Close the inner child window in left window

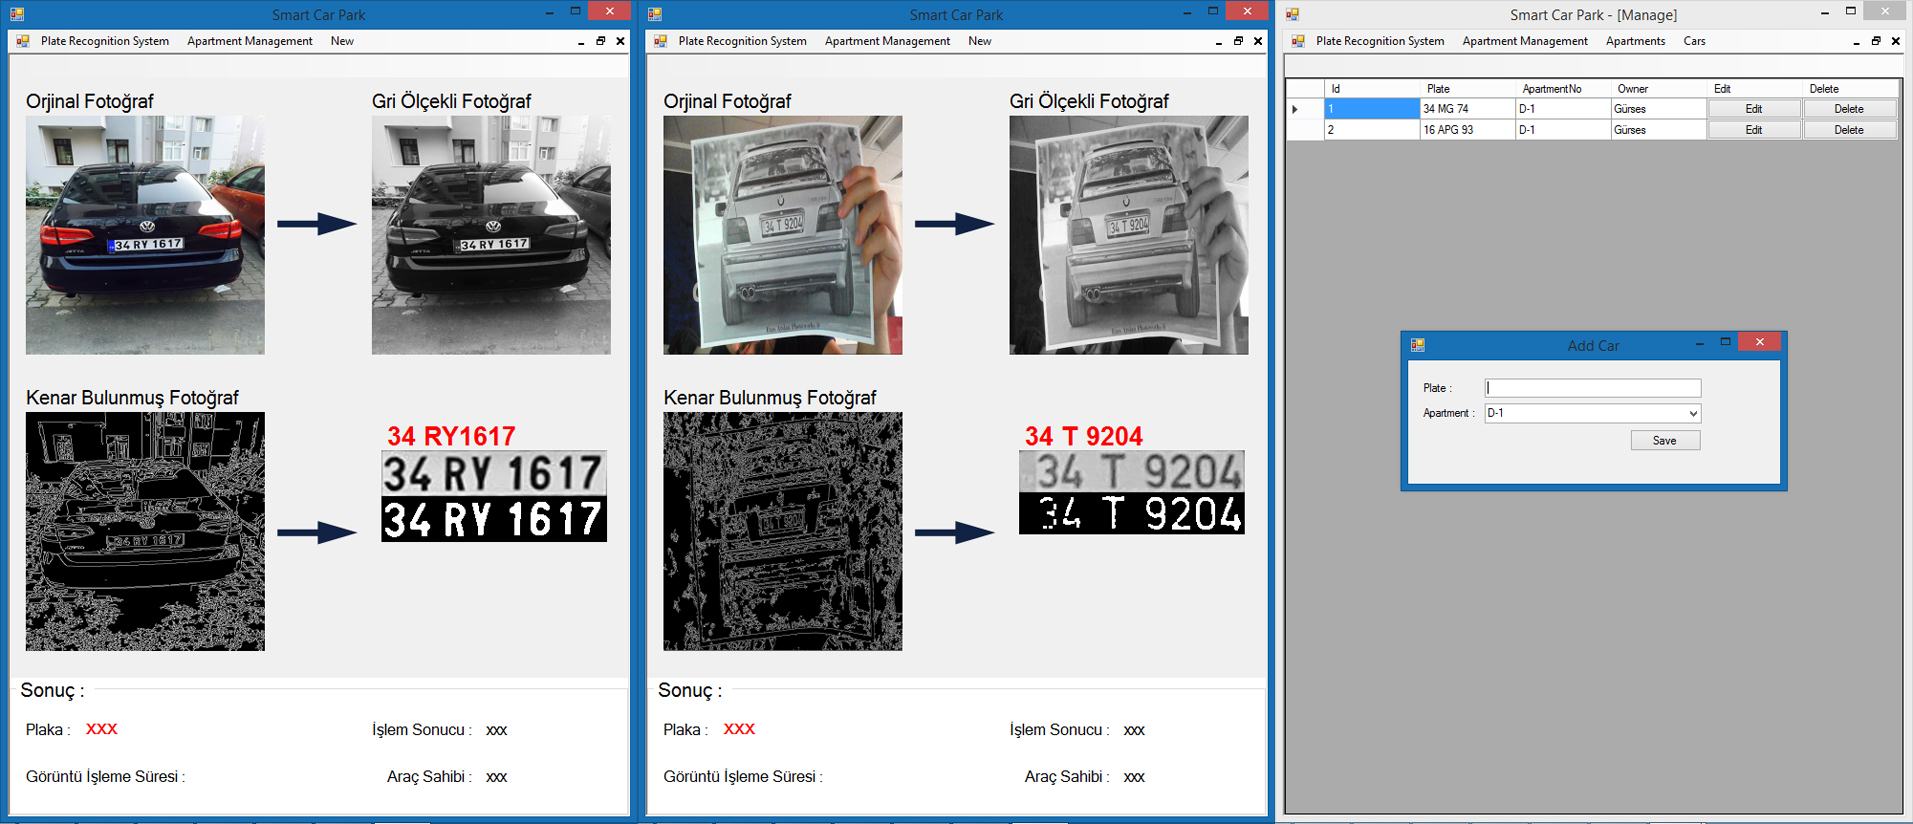pyautogui.click(x=620, y=41)
